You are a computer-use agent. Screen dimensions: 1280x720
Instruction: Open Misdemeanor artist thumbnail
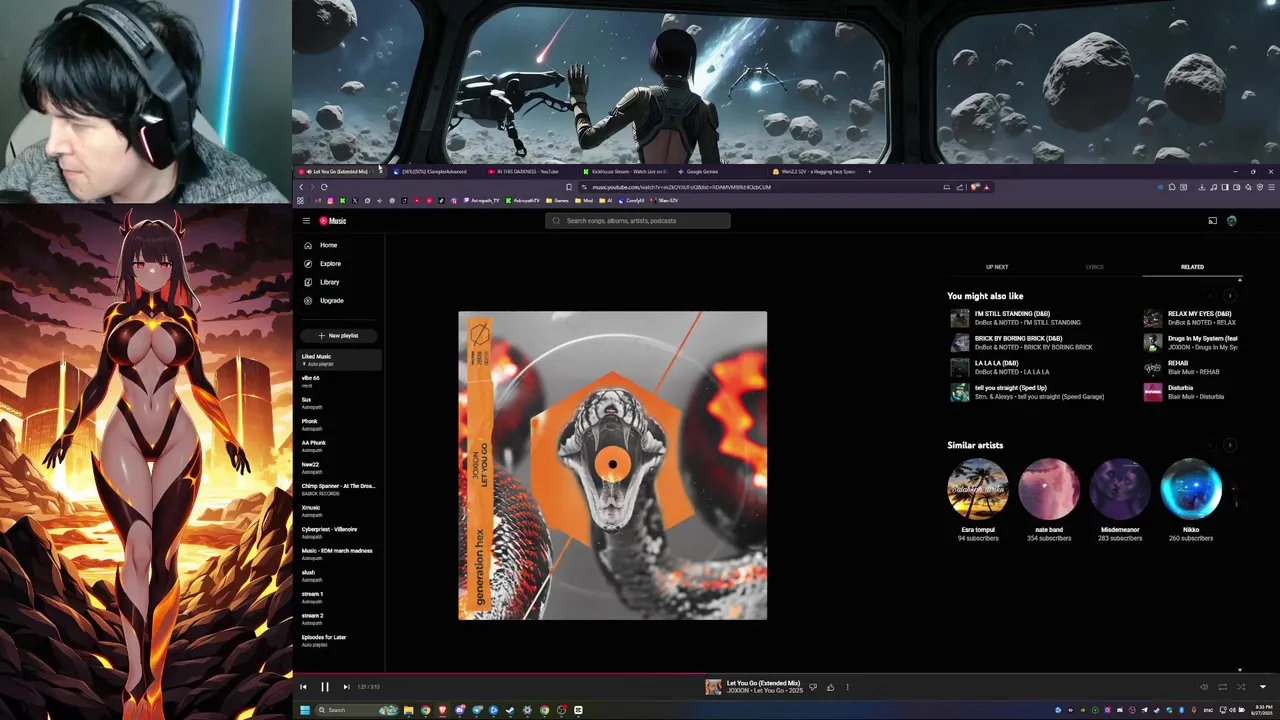click(1120, 489)
